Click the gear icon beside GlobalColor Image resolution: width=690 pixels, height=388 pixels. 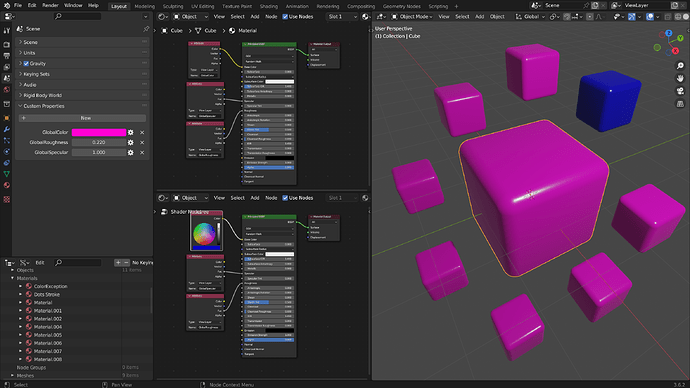130,132
